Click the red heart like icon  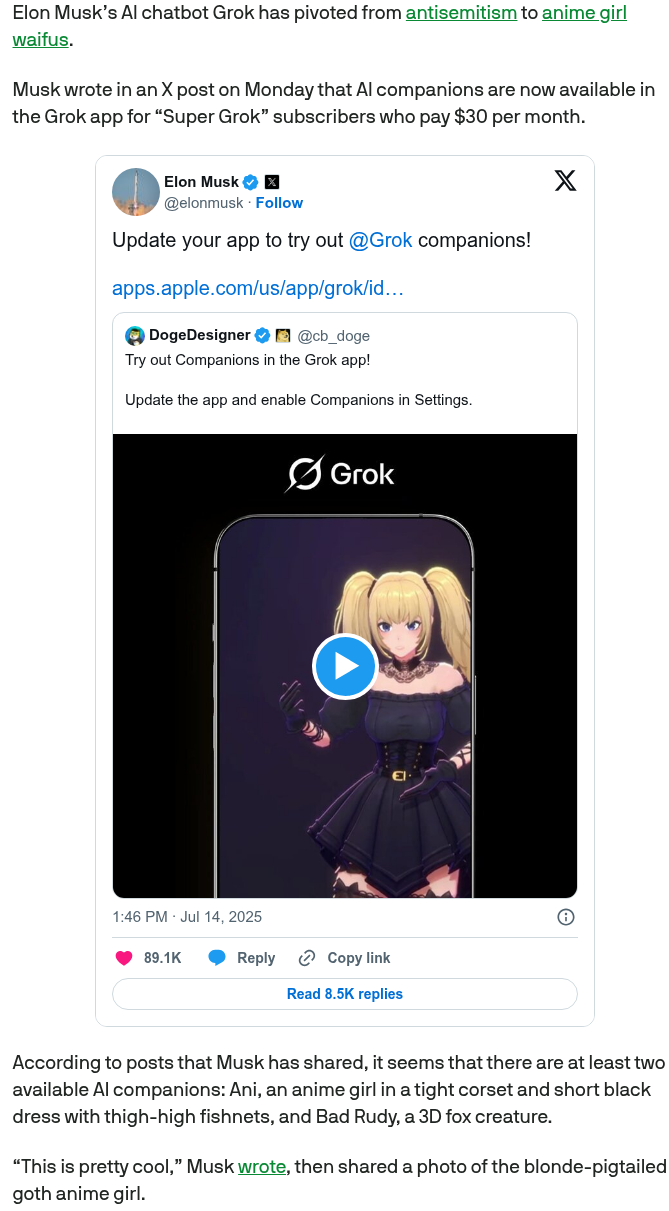pyautogui.click(x=124, y=958)
